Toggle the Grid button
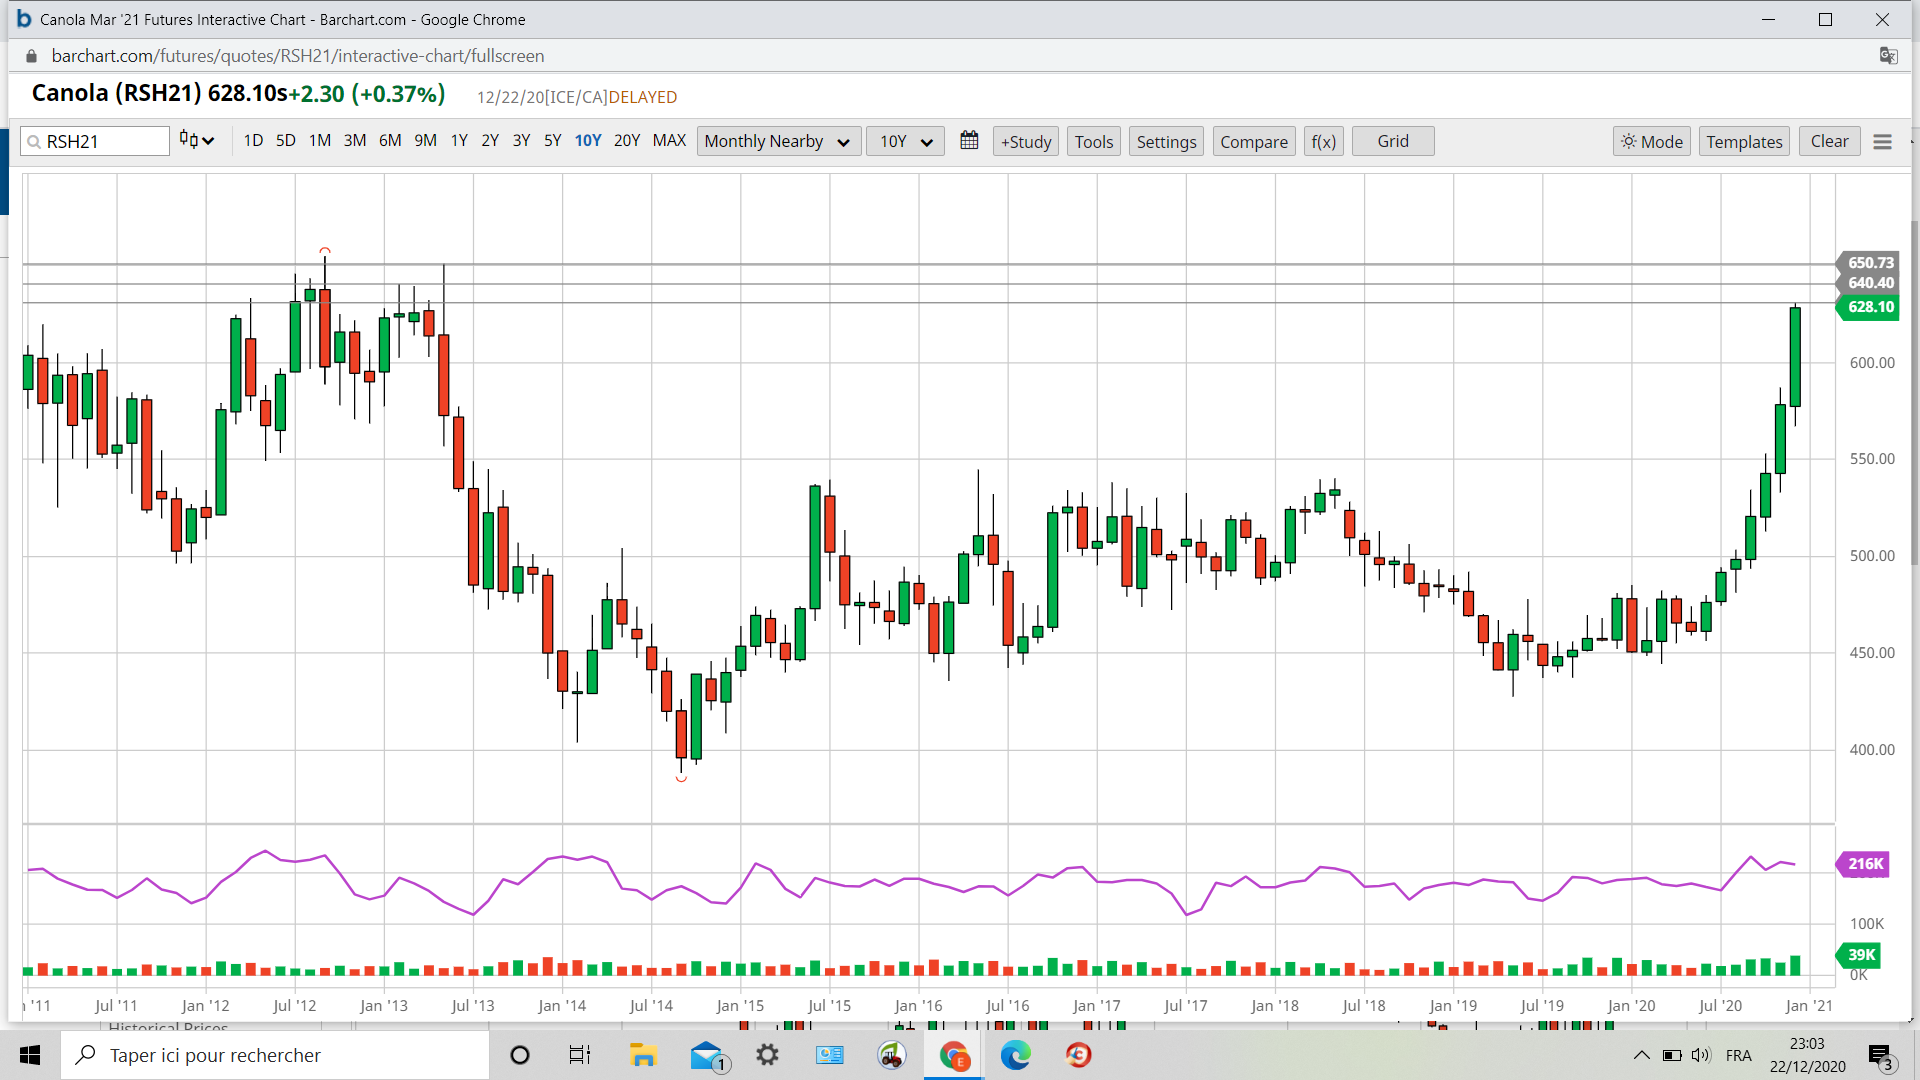The height and width of the screenshot is (1080, 1920). [1392, 141]
